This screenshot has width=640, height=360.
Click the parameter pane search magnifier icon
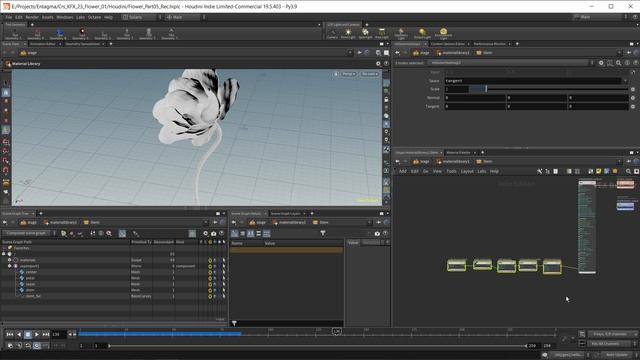point(619,63)
